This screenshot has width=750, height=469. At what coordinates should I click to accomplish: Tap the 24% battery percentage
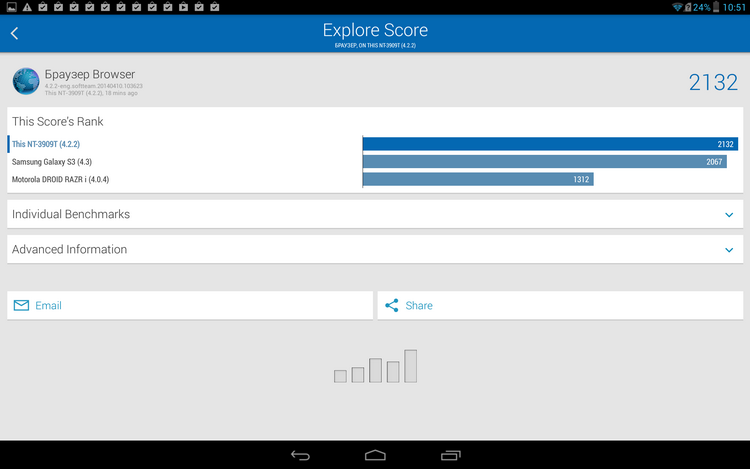pos(702,7)
